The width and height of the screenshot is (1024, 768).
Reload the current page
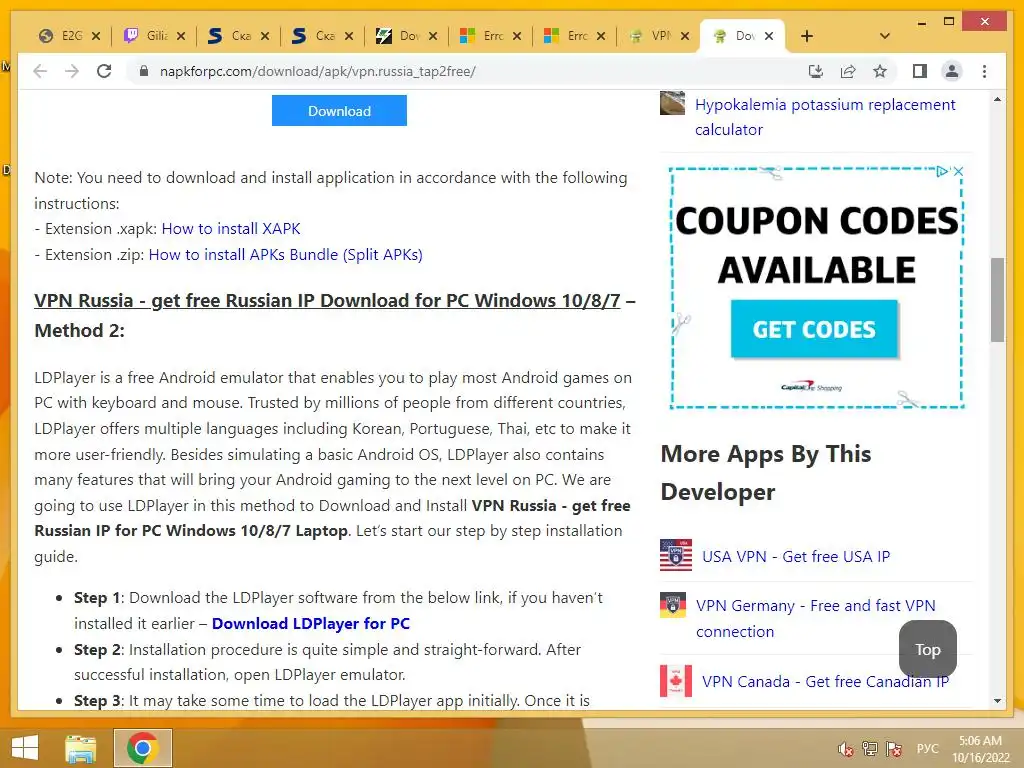[104, 71]
